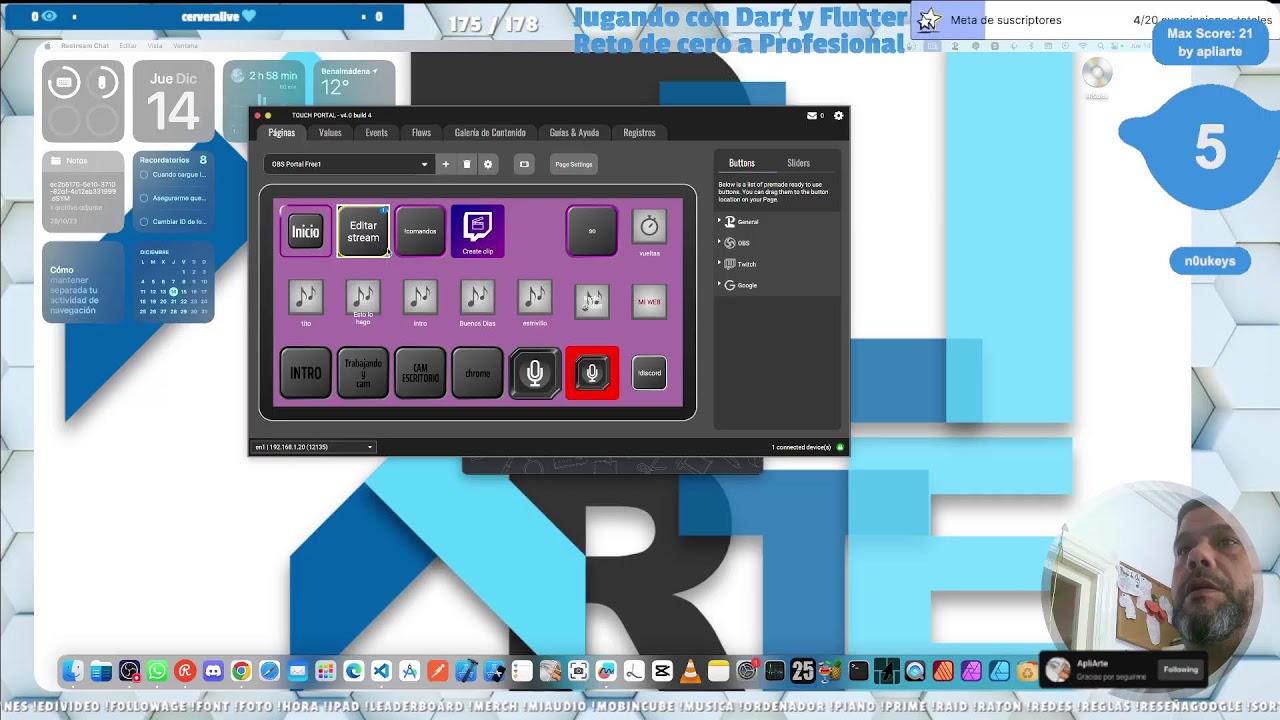Click the Twitch Create clip button
Viewport: 1280px width, 720px height.
tap(477, 231)
